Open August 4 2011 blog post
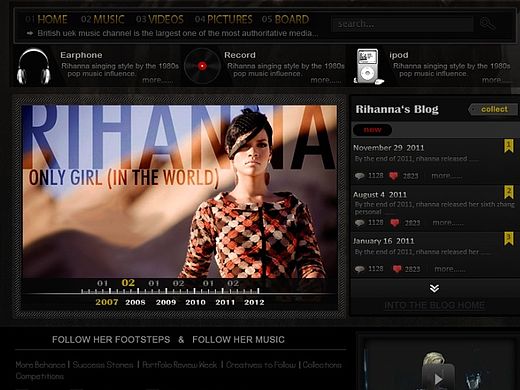 tap(380, 194)
